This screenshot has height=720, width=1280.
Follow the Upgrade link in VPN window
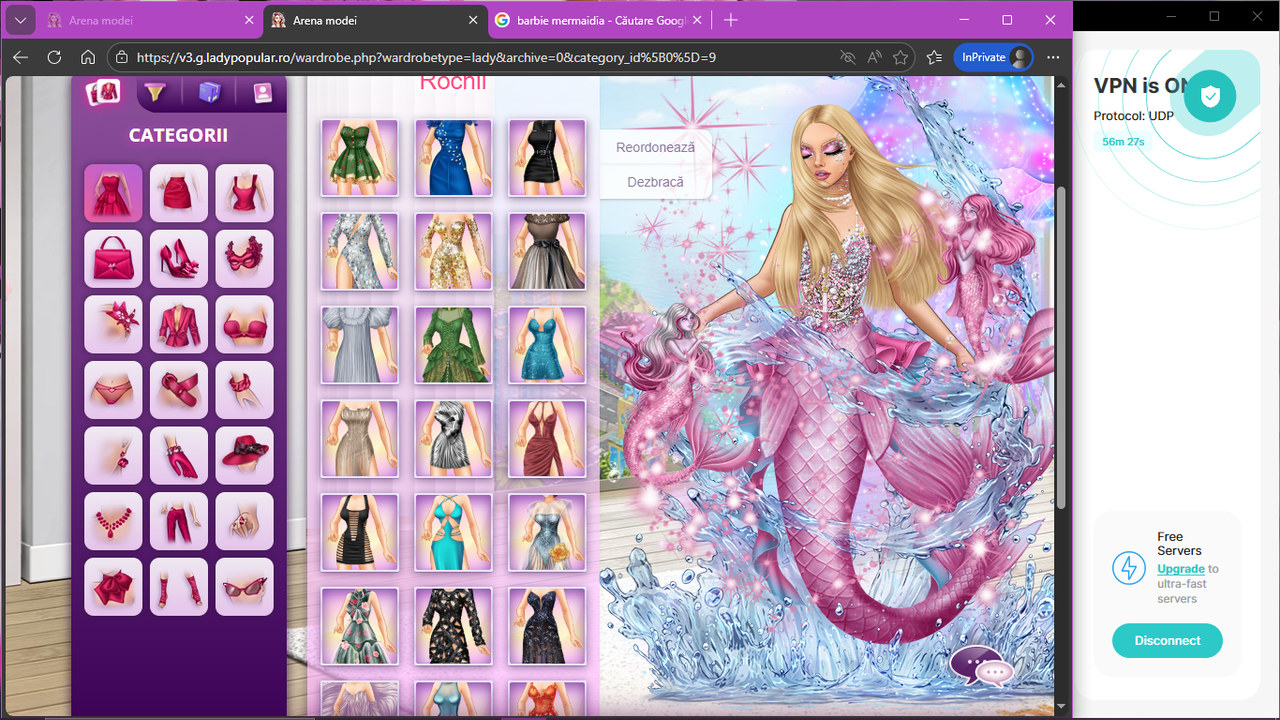1181,569
